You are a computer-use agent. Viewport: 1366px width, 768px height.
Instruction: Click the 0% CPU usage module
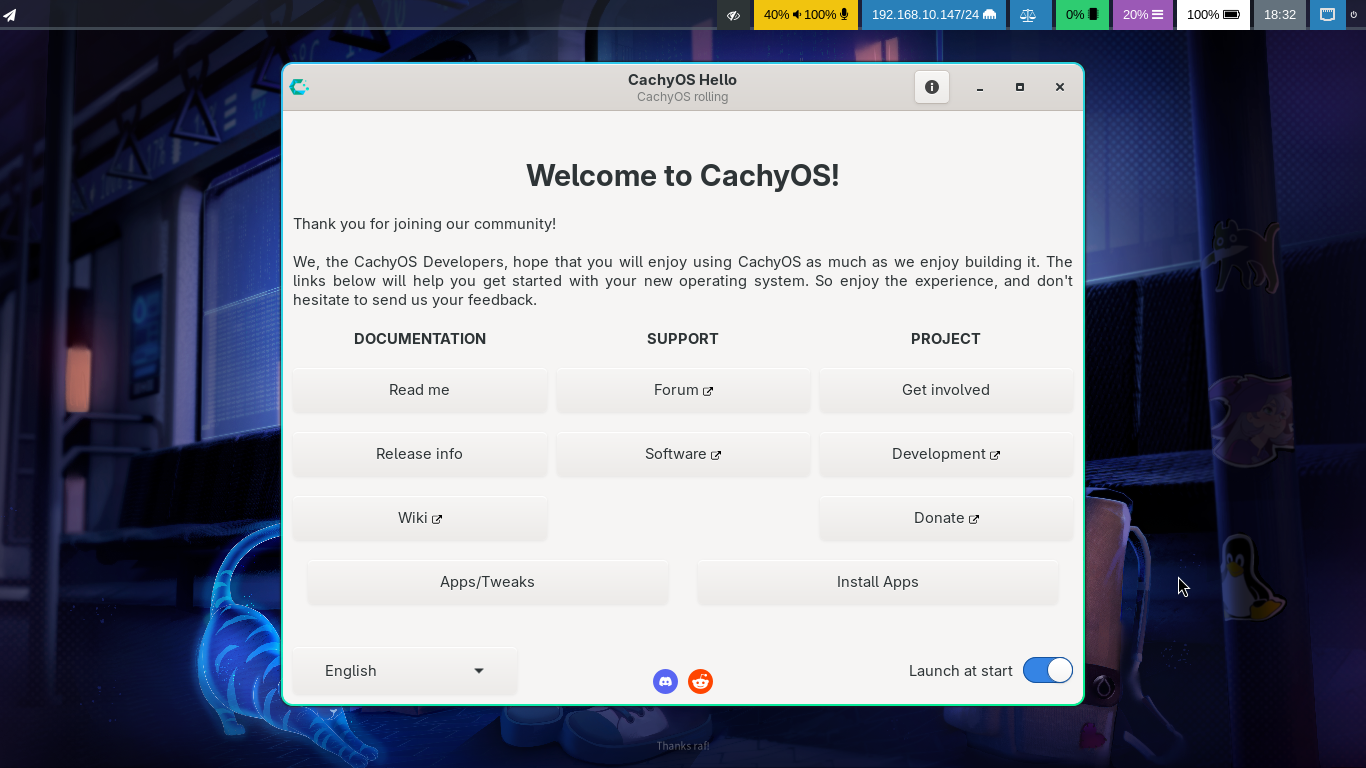coord(1082,15)
